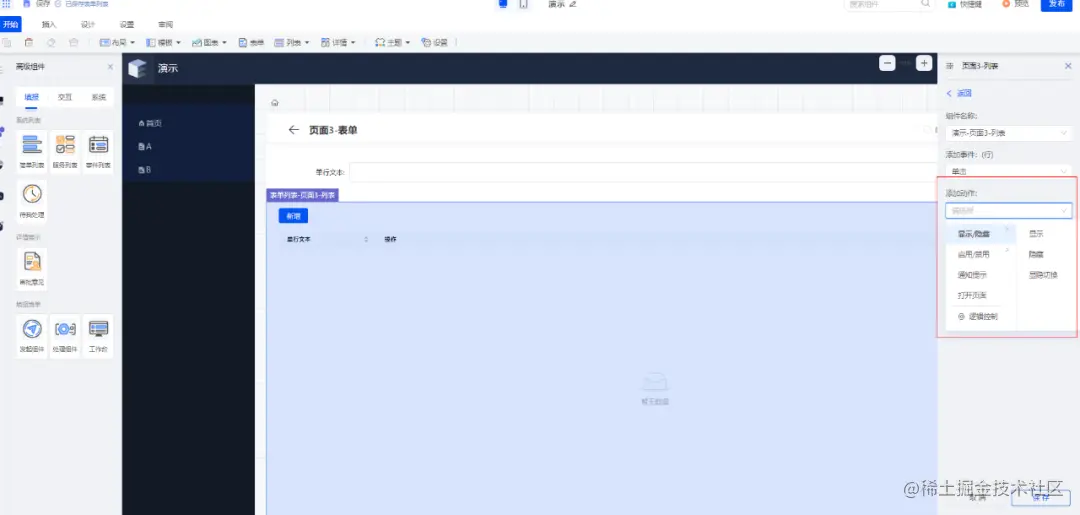Image resolution: width=1080 pixels, height=515 pixels.
Task: Select the 设置 ribbon tab
Action: click(127, 25)
